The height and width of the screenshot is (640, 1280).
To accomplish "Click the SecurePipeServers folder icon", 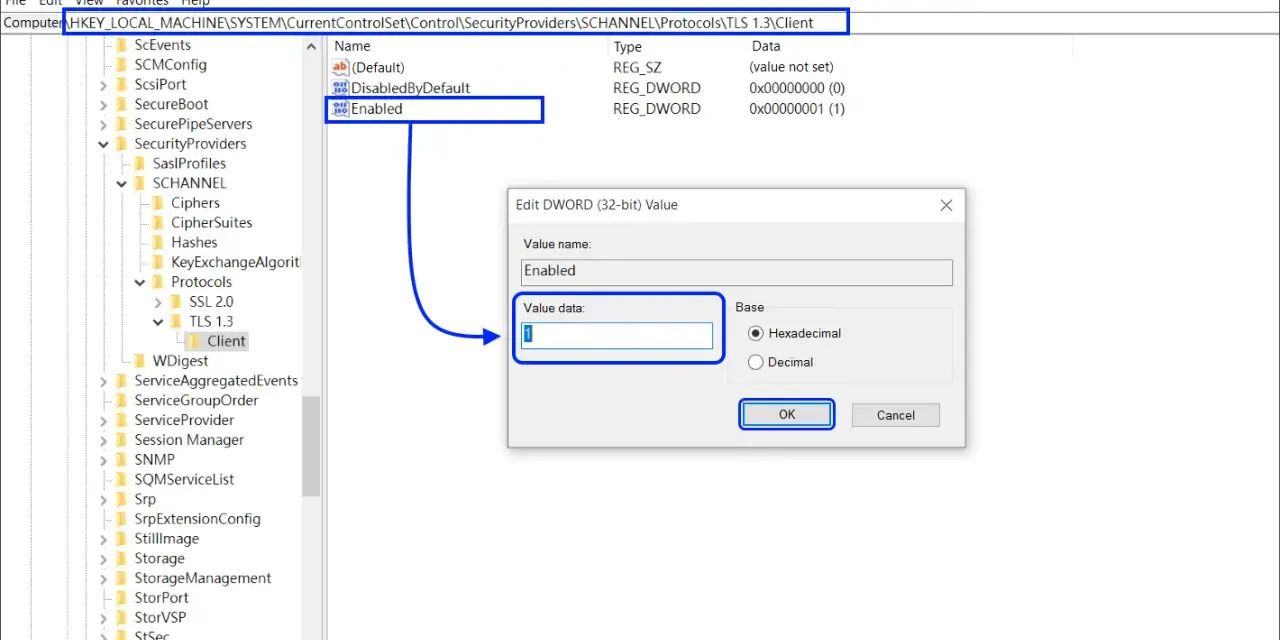I will point(122,124).
